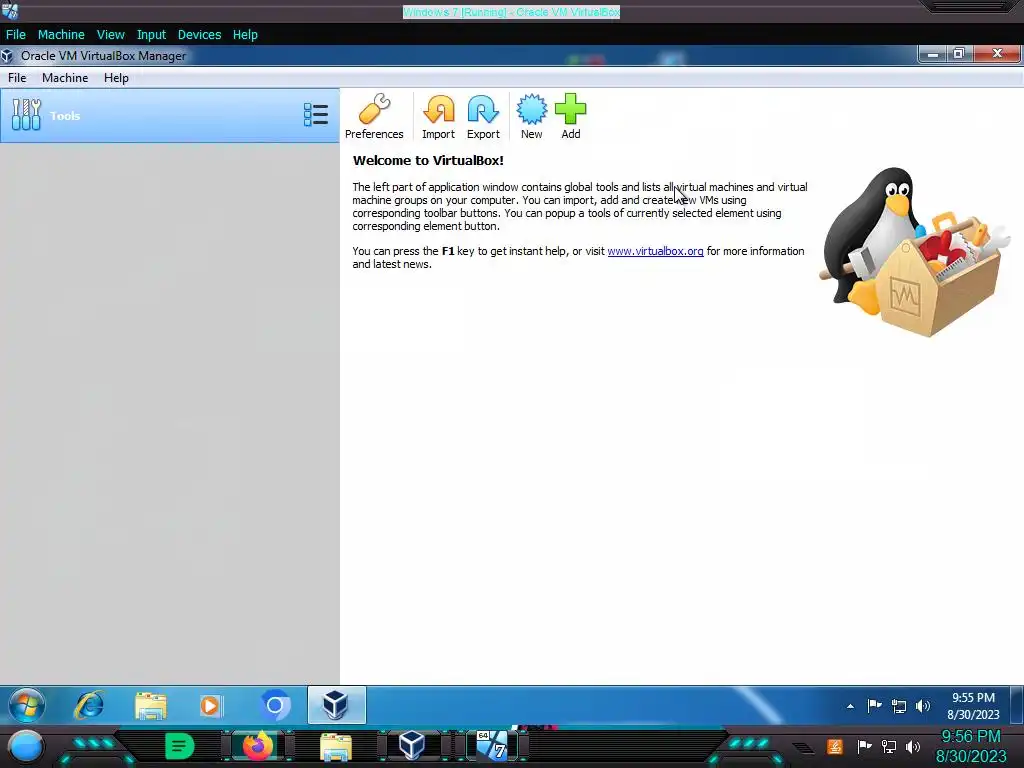The width and height of the screenshot is (1024, 768).
Task: Click the Show Desktop strip on guest taskbar
Action: (x=1017, y=705)
